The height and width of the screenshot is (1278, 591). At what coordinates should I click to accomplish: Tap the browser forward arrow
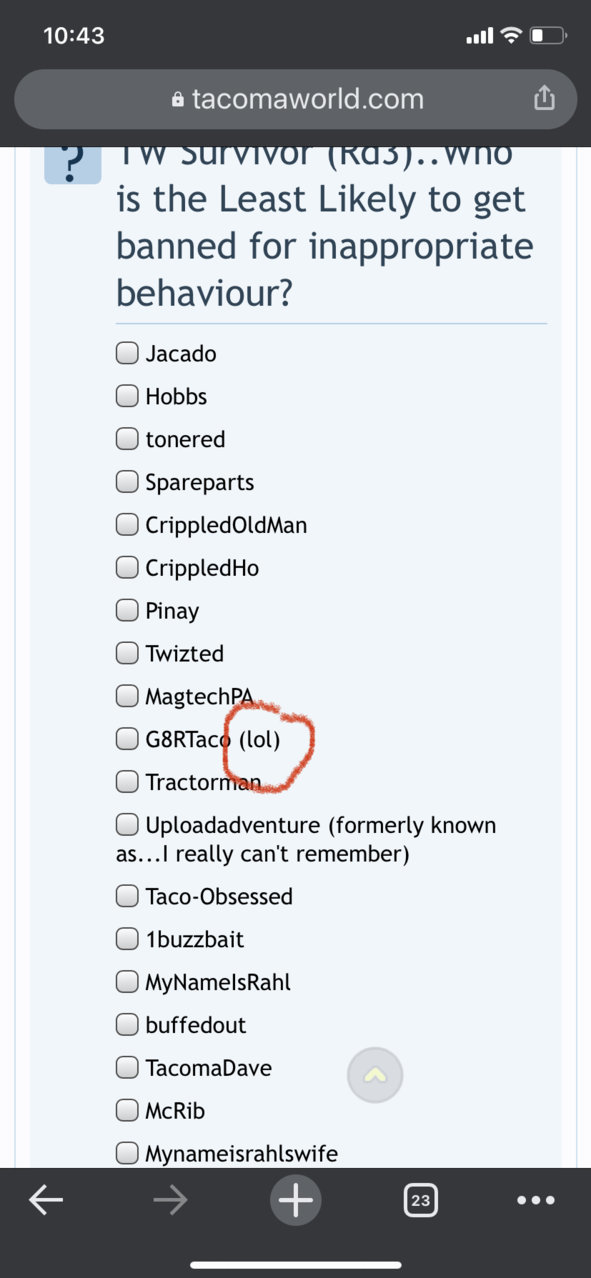(171, 1201)
